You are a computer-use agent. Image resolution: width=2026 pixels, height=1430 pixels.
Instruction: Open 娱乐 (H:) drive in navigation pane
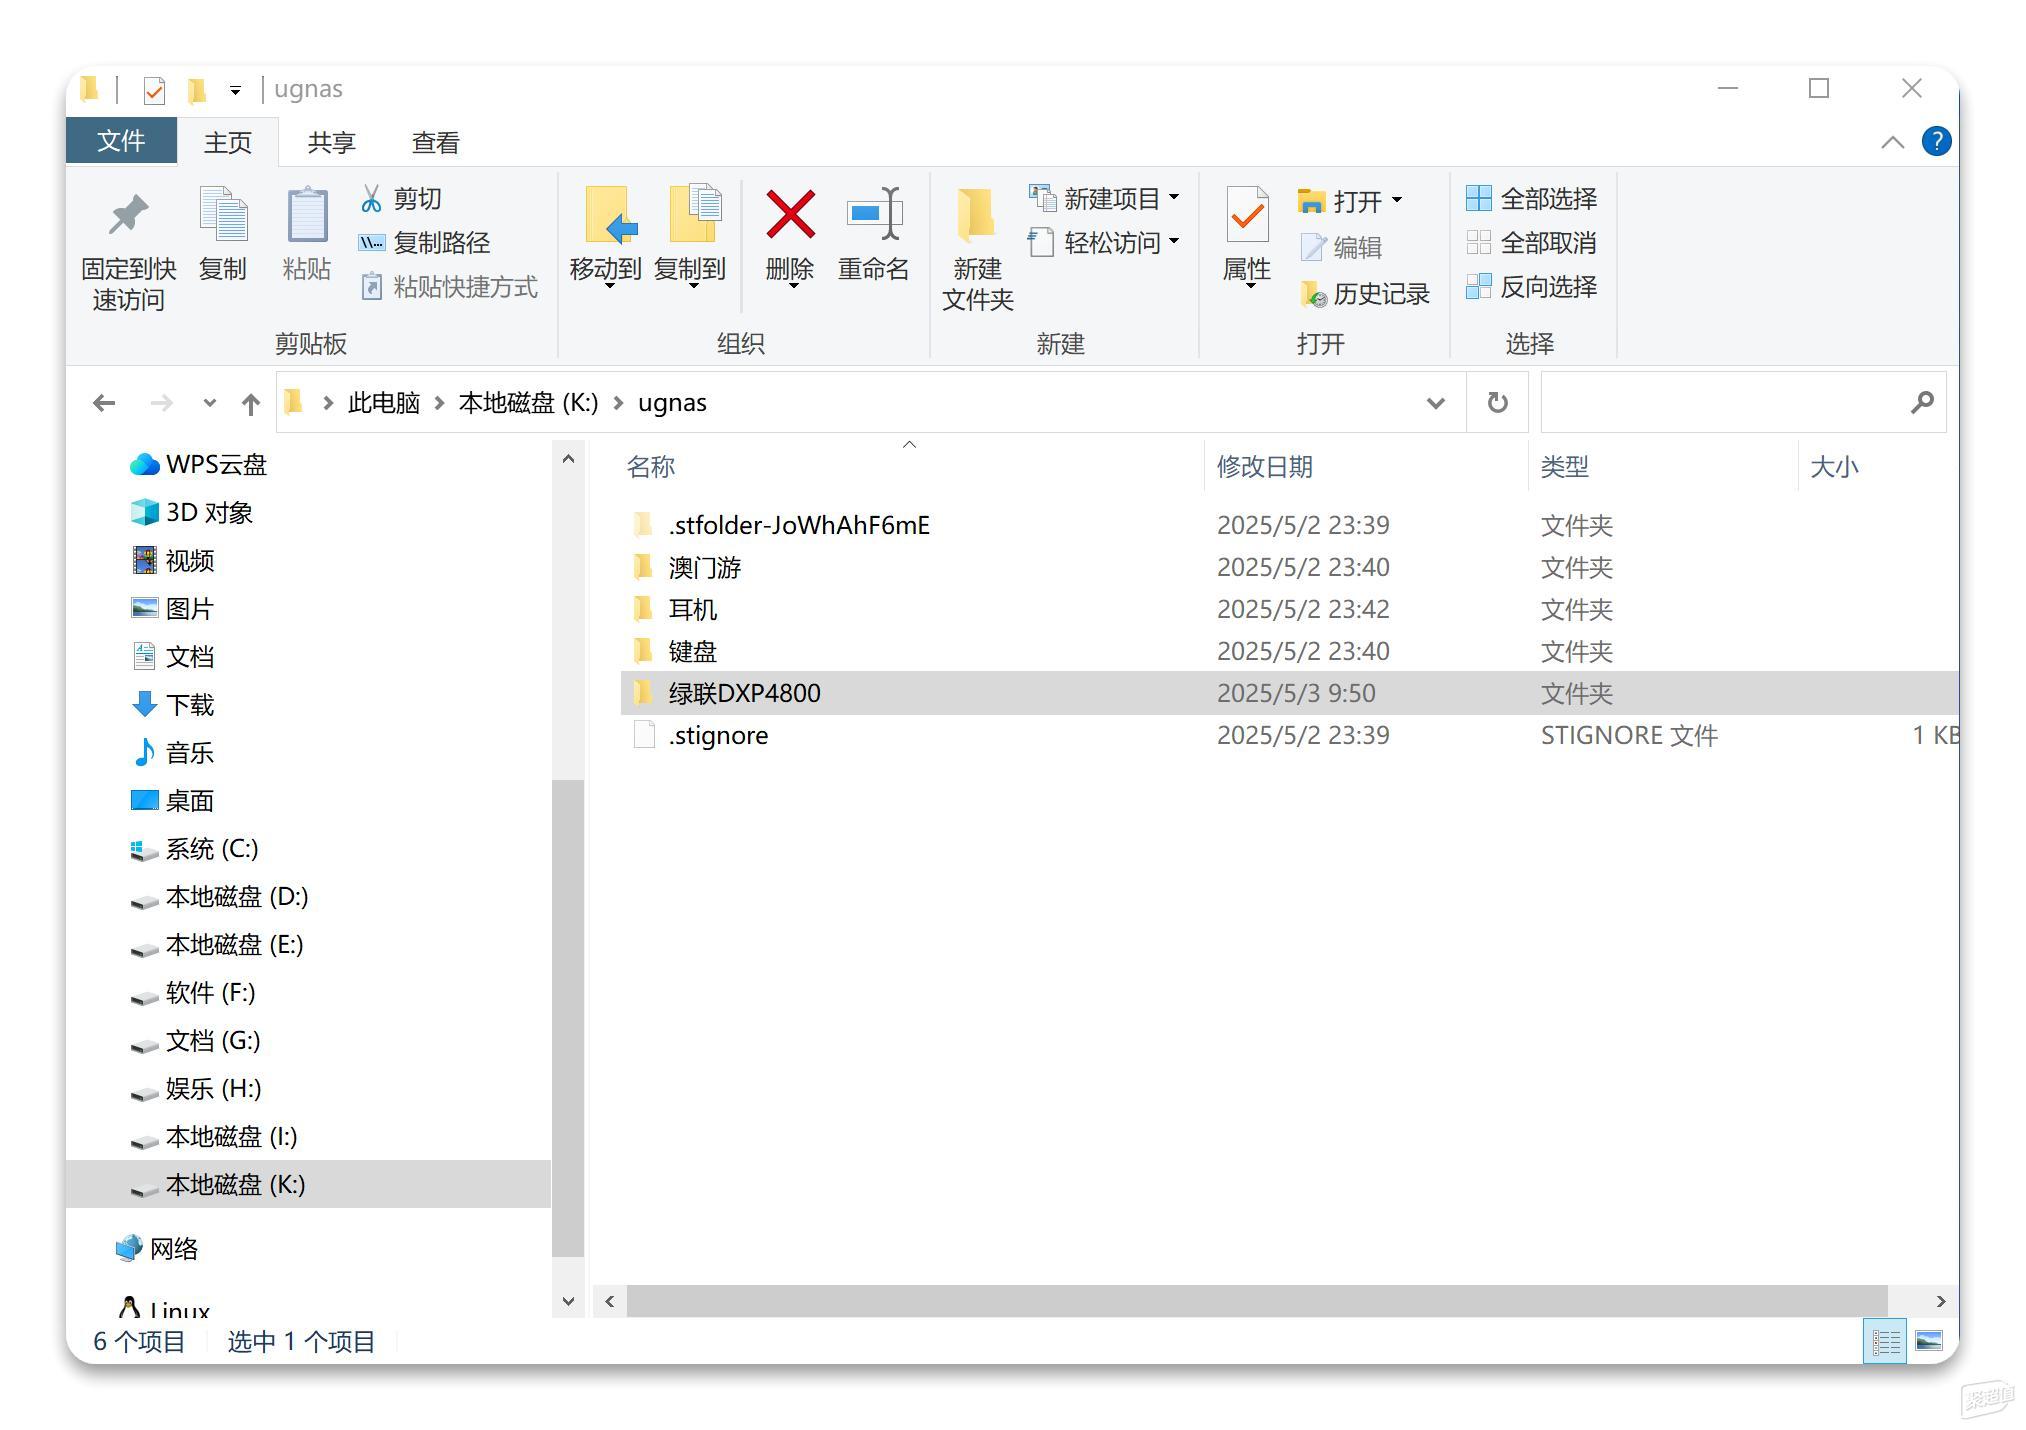click(x=196, y=1089)
